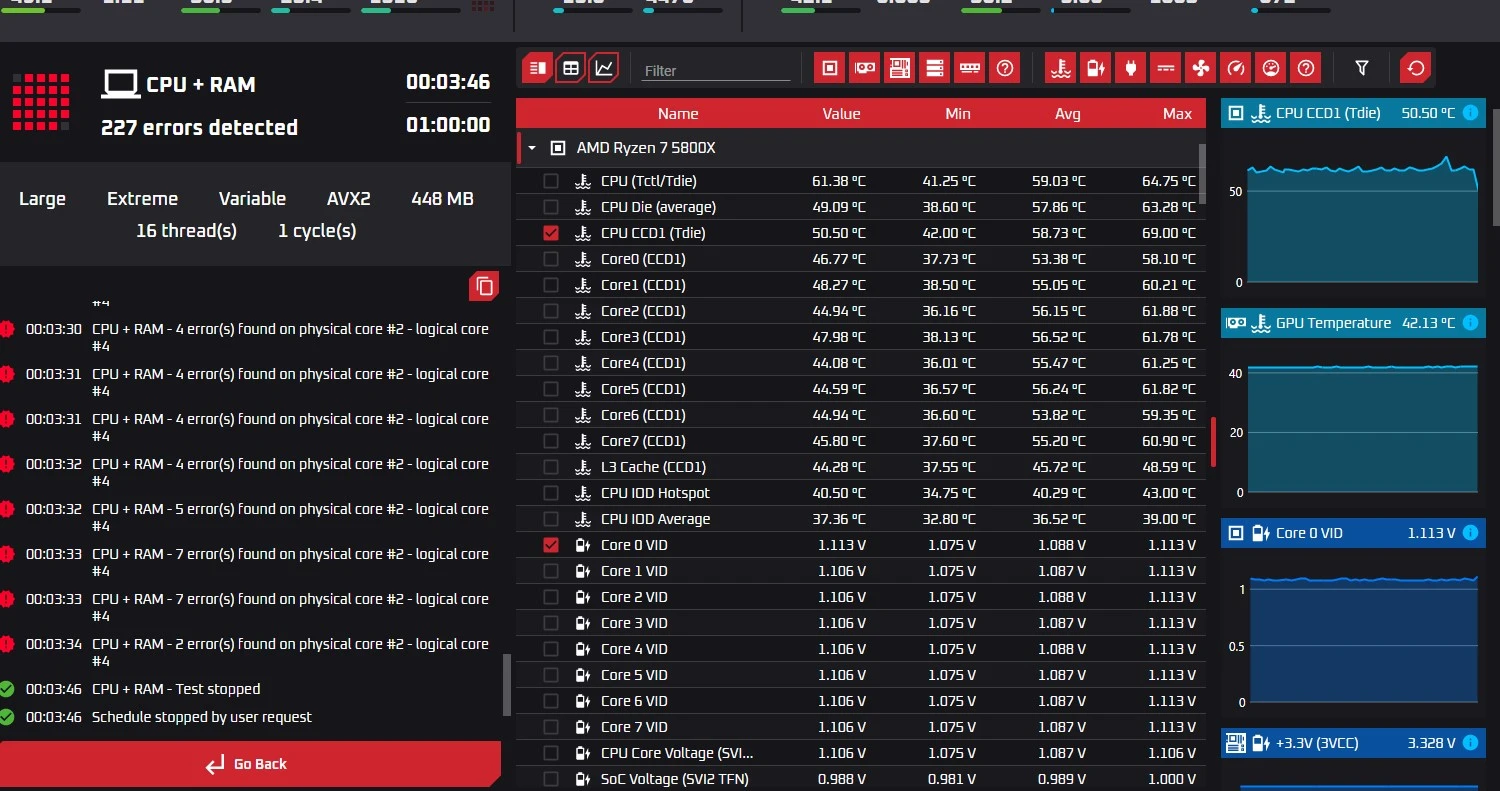1500x791 pixels.
Task: Check the CPU Die (average) checkbox
Action: (x=551, y=207)
